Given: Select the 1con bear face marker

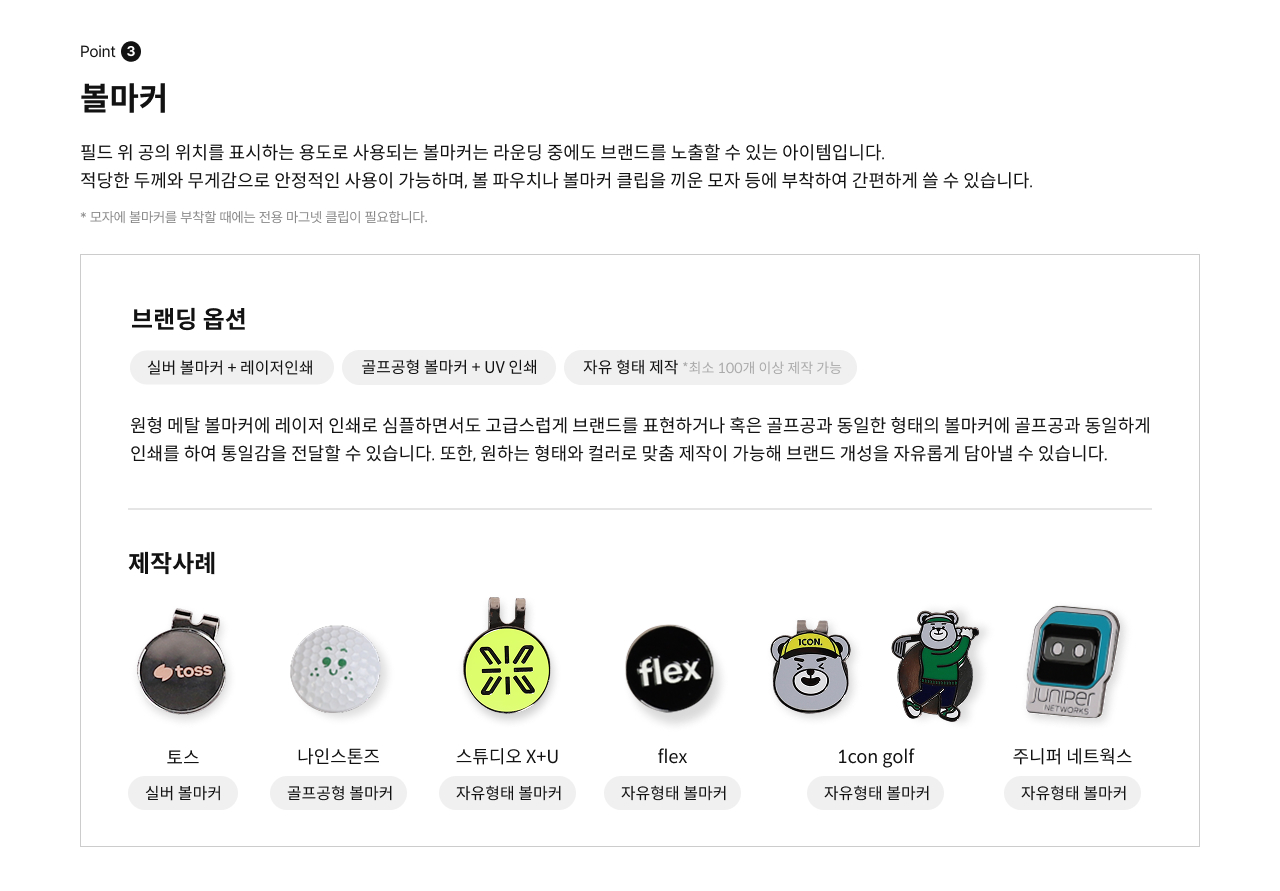Looking at the screenshot, I should click(811, 668).
